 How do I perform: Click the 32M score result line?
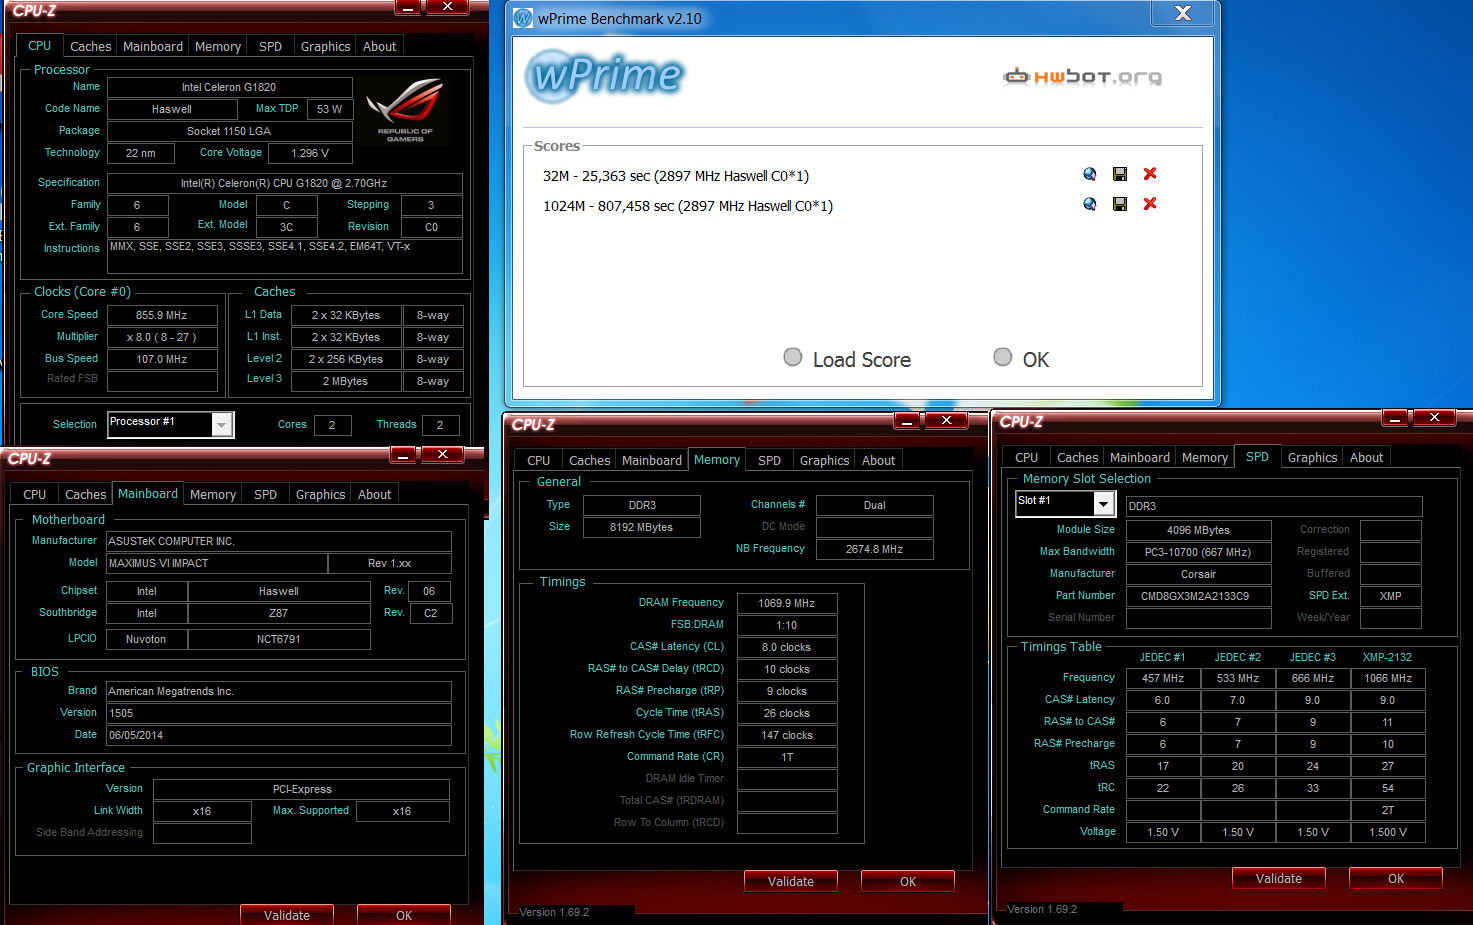[x=676, y=176]
